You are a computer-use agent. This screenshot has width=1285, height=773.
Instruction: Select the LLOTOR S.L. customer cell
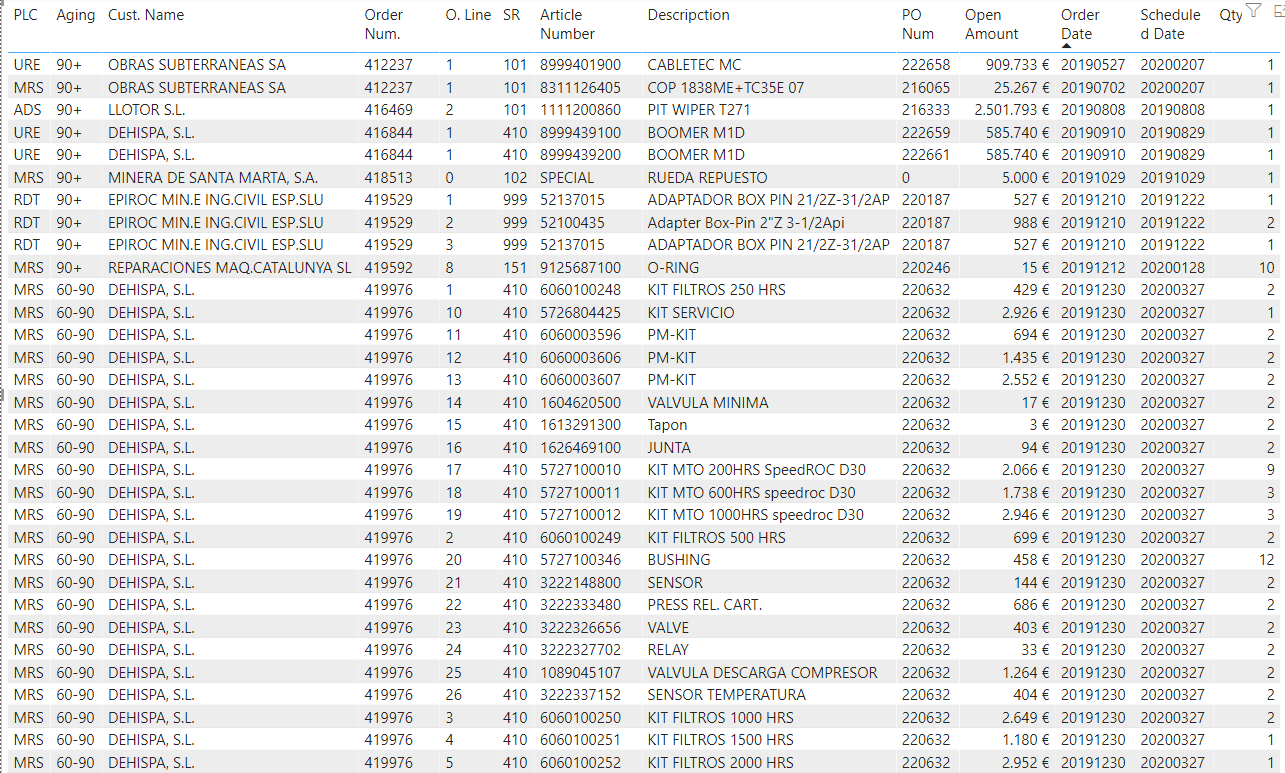[x=147, y=110]
